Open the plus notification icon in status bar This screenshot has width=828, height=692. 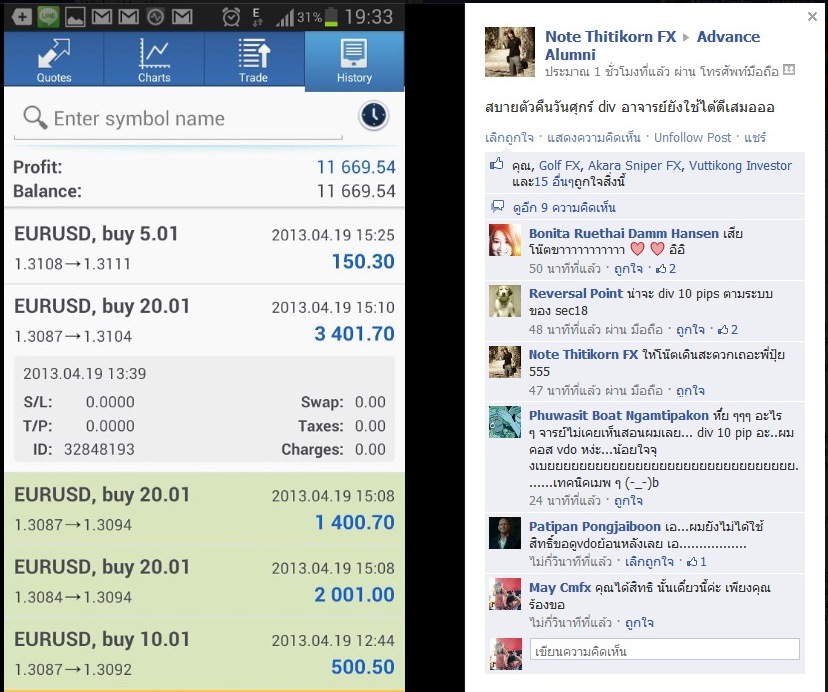(x=22, y=17)
